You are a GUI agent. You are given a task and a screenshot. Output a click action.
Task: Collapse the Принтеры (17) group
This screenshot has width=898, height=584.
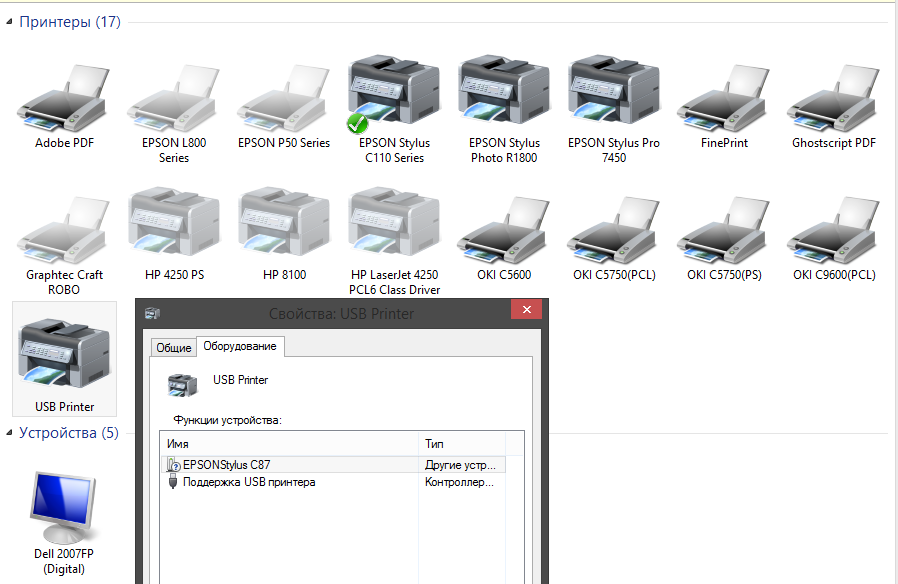click(9, 22)
